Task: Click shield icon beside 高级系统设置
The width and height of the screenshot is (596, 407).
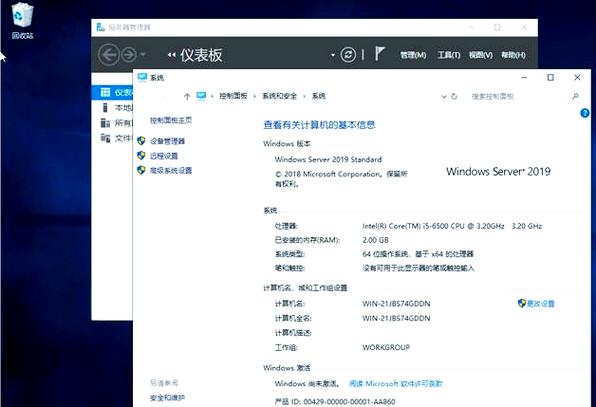Action: pyautogui.click(x=141, y=170)
